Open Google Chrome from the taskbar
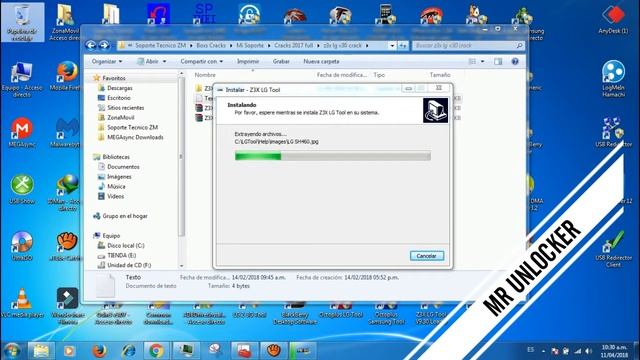Screen dimensions: 640x360 [156, 351]
